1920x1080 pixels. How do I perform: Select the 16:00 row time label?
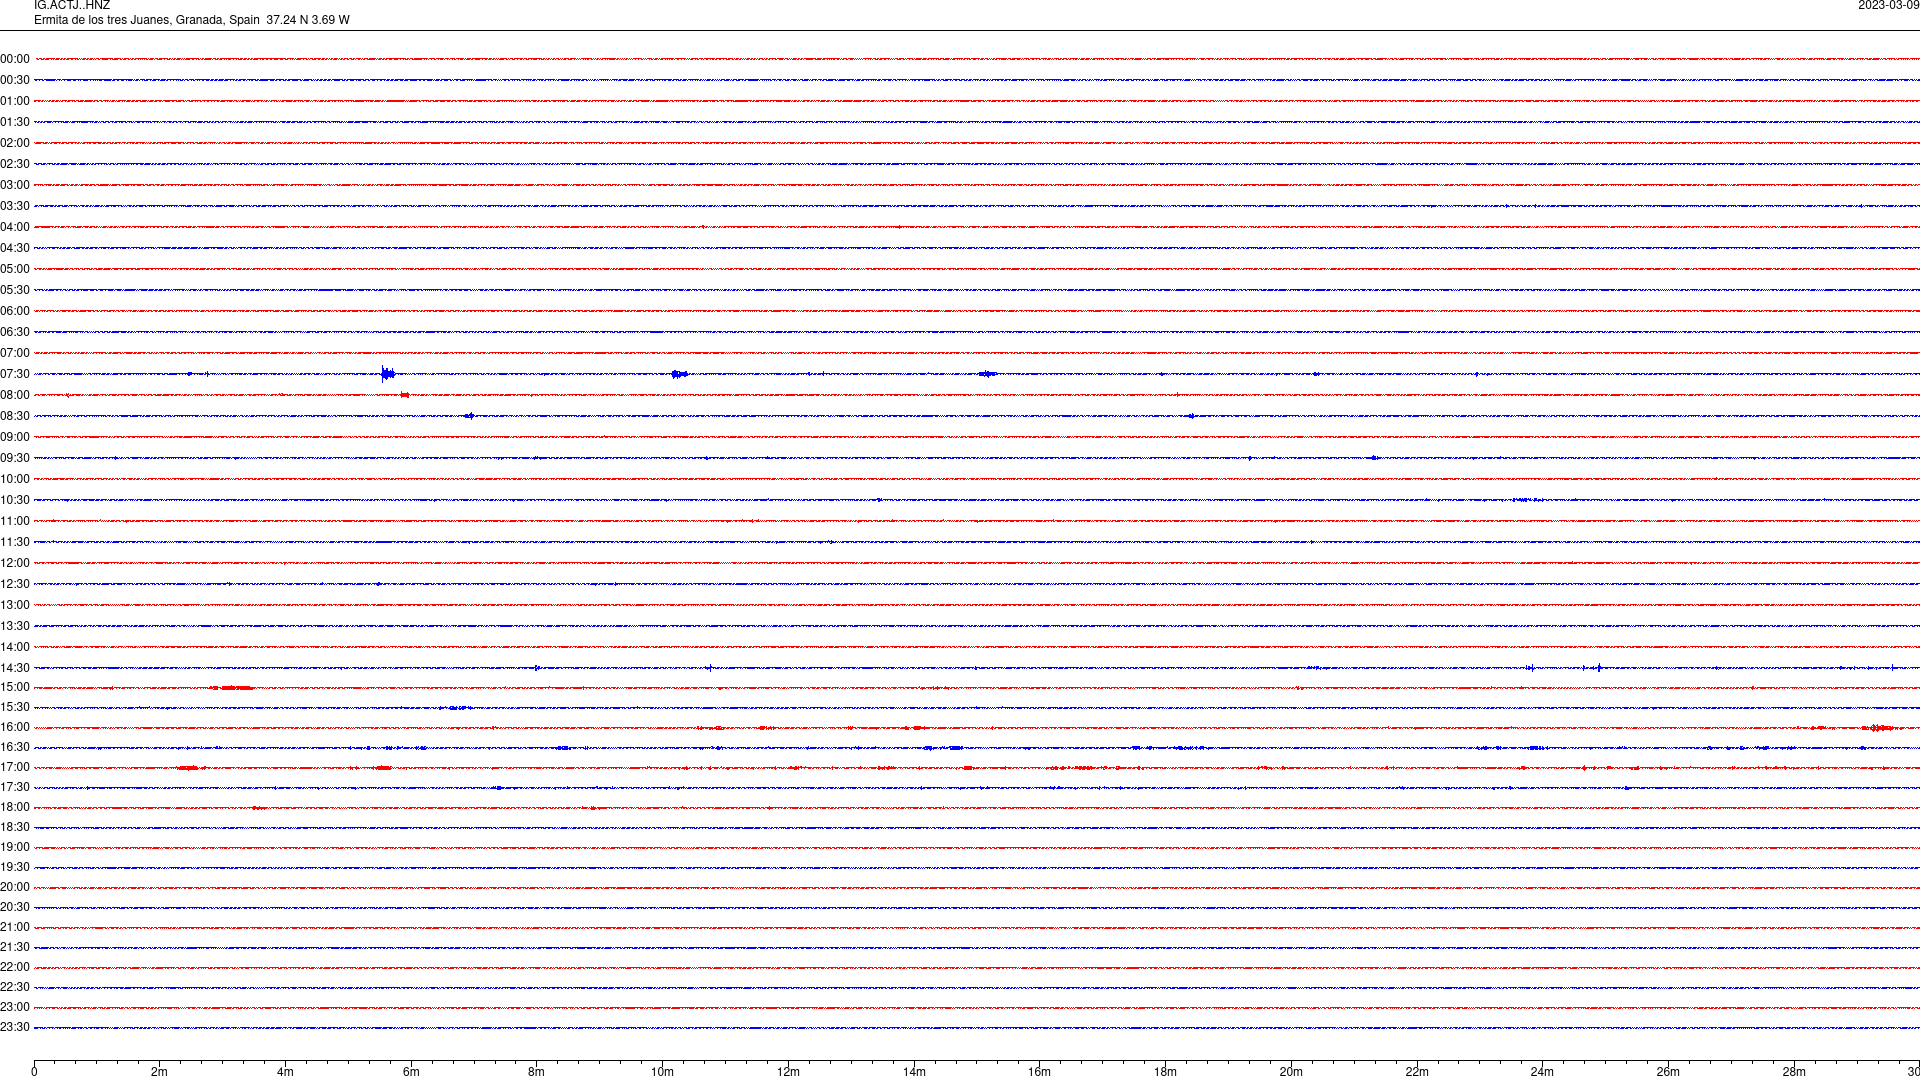pos(15,727)
